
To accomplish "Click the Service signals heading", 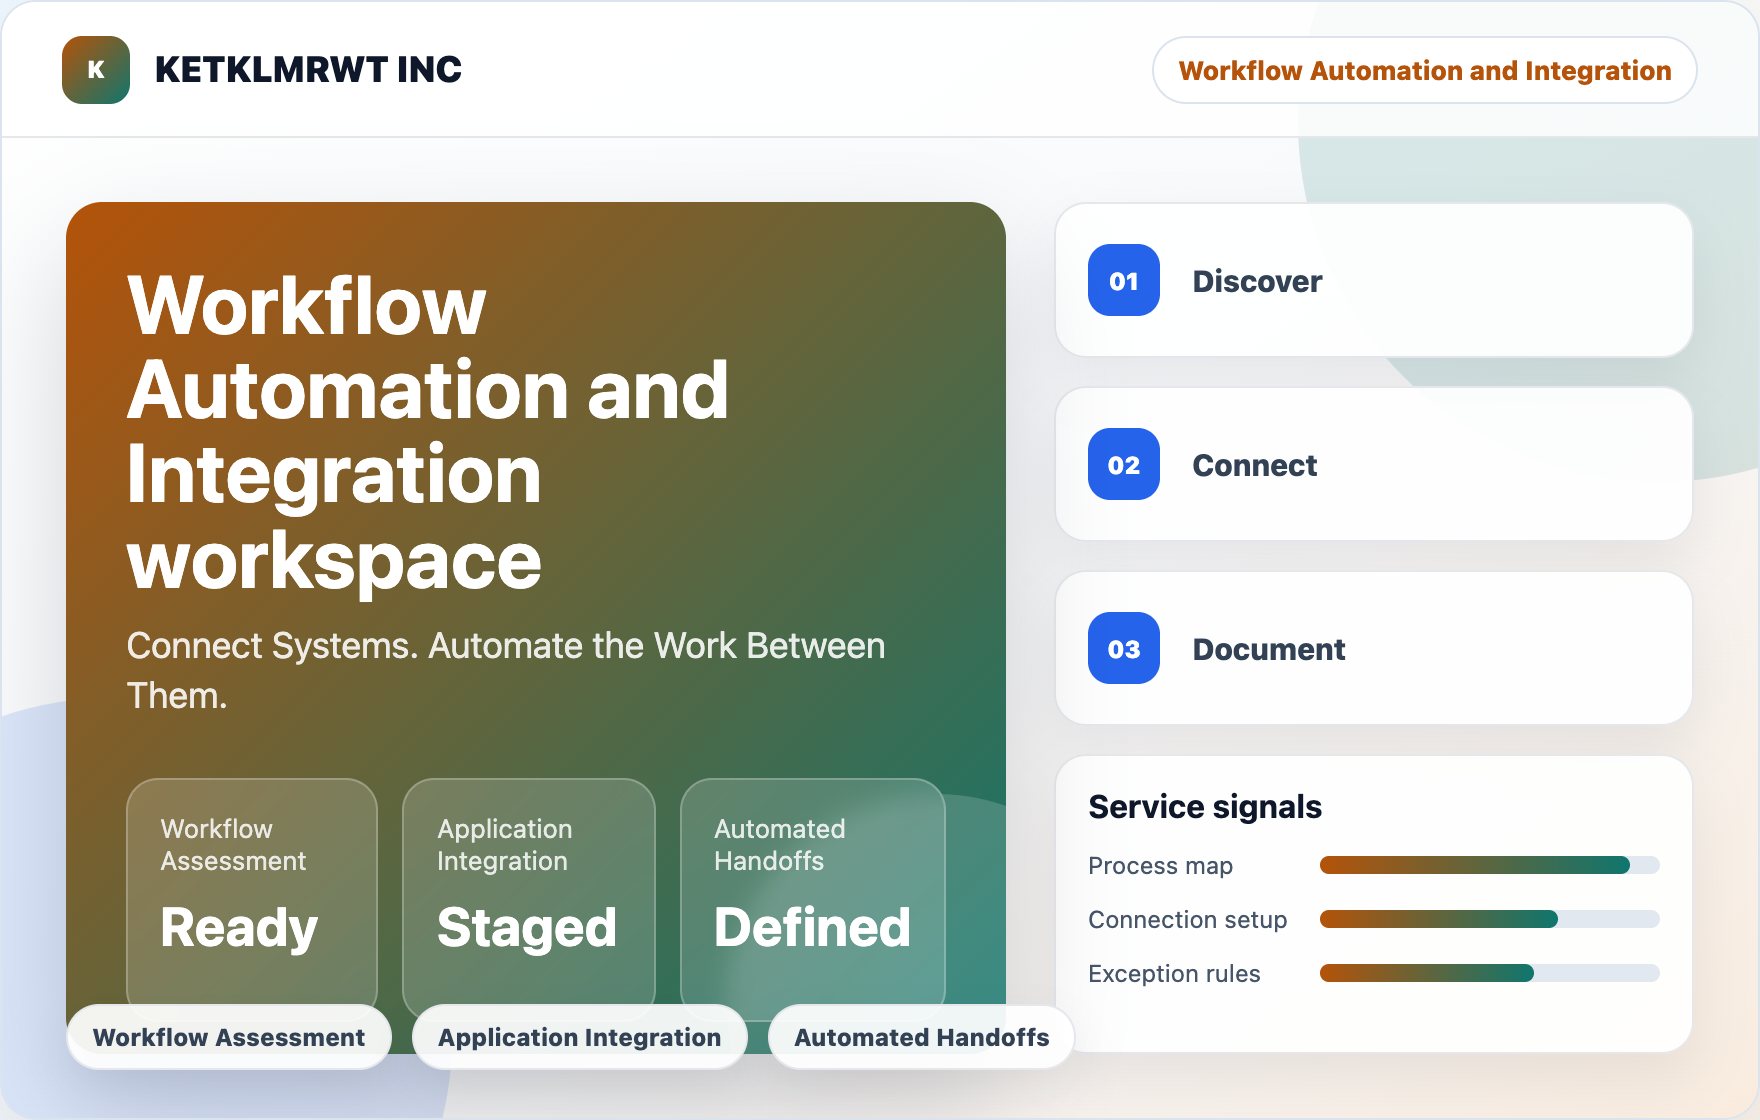I will click(1205, 806).
